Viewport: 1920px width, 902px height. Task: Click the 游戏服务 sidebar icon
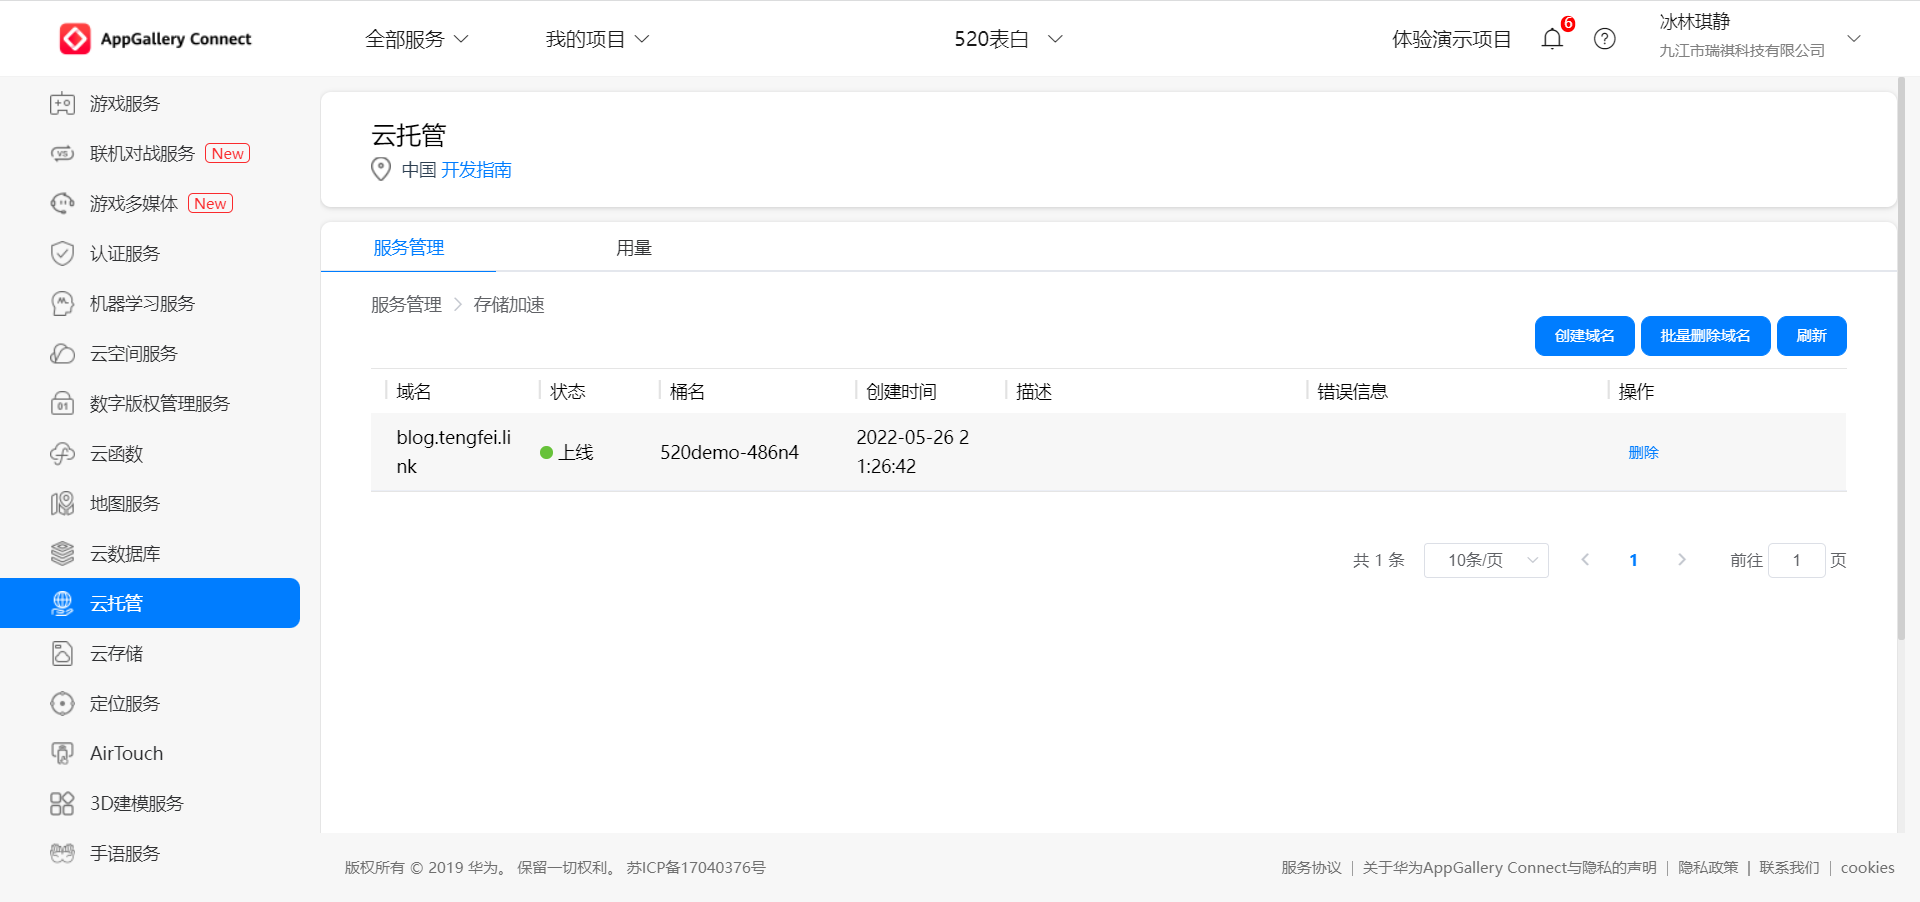(x=62, y=104)
